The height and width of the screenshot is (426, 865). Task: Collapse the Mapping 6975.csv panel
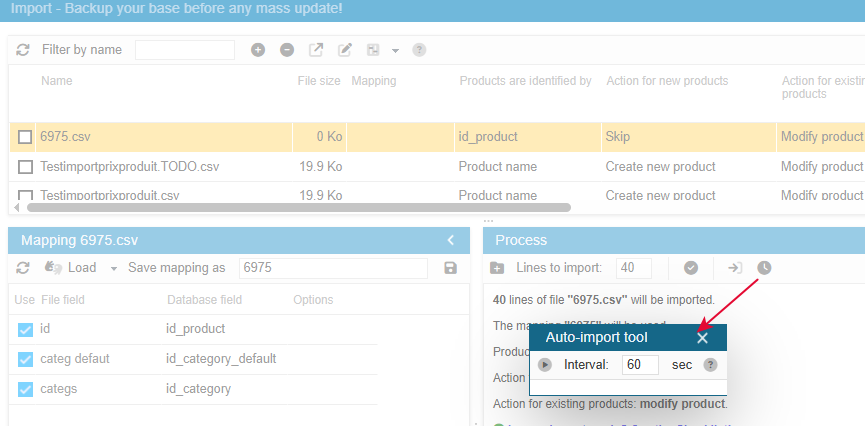(451, 240)
